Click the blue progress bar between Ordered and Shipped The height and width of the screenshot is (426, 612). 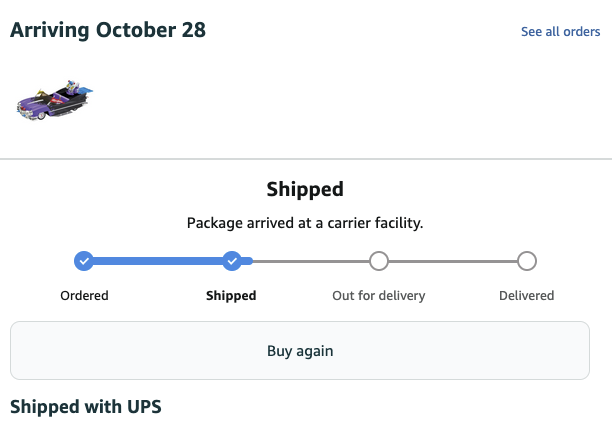point(158,261)
